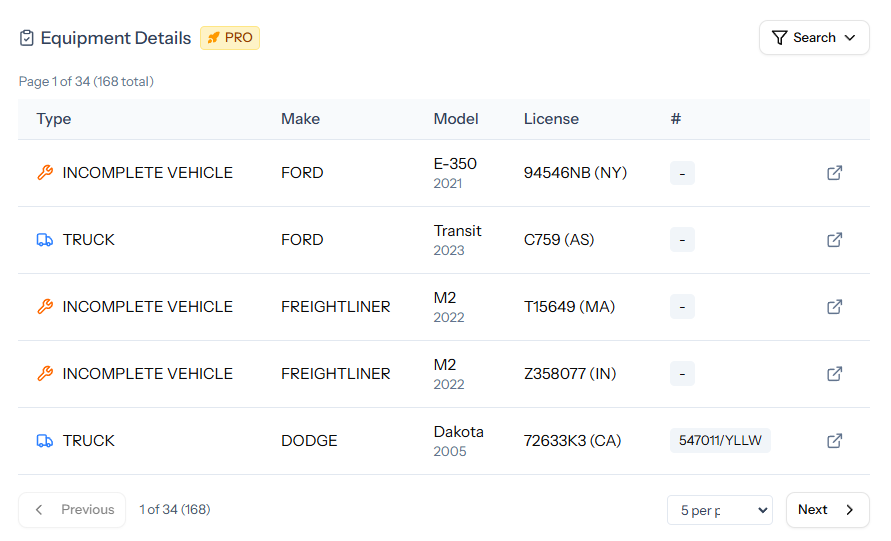Click the clipboard icon beside Equipment Details
Viewport: 891px width, 541px height.
(27, 38)
